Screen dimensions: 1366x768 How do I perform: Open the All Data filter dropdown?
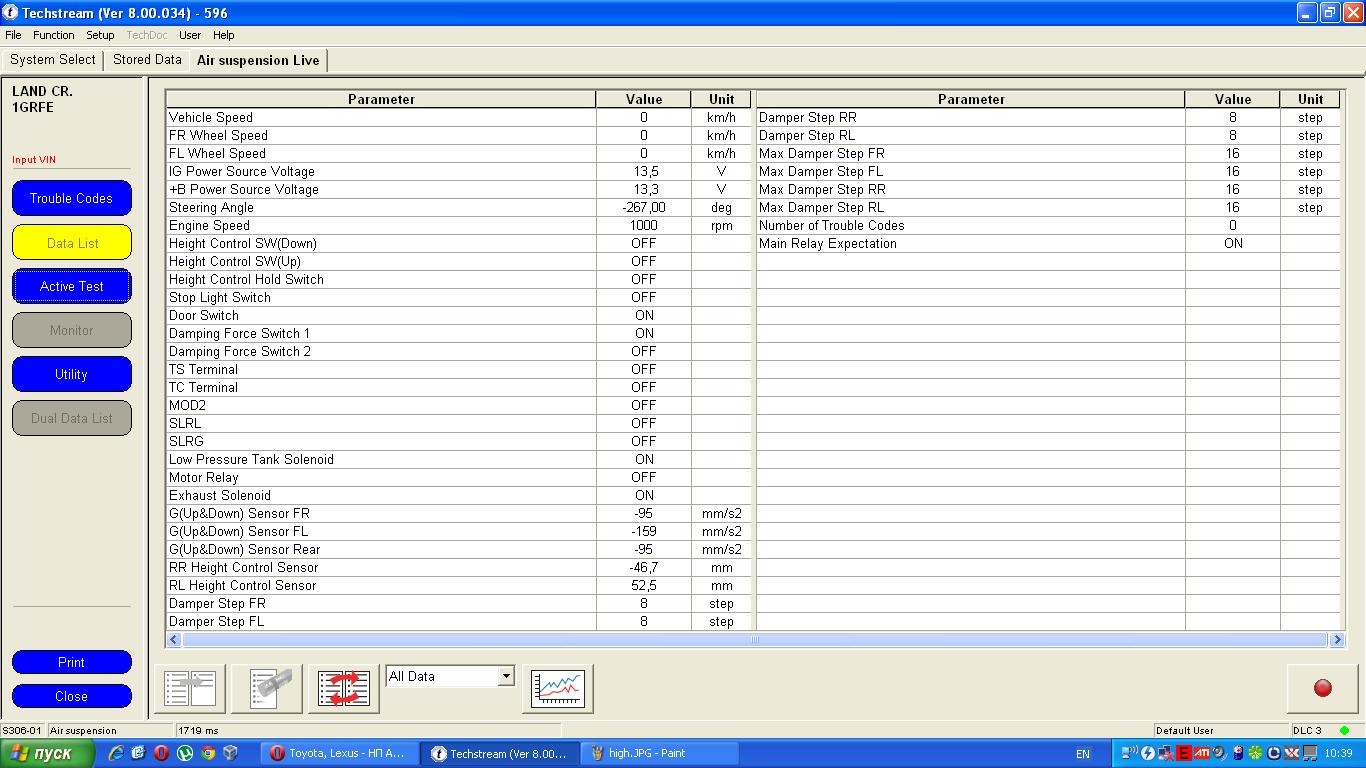pyautogui.click(x=505, y=677)
